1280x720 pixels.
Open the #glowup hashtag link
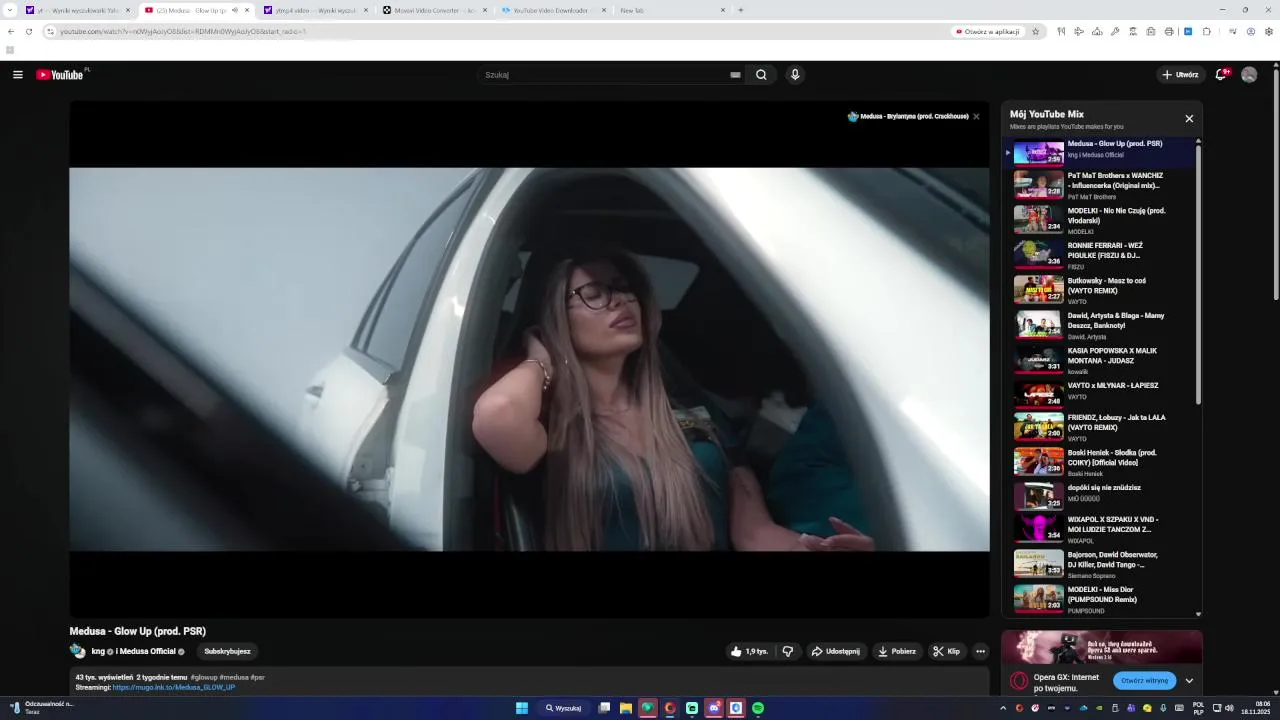point(204,678)
